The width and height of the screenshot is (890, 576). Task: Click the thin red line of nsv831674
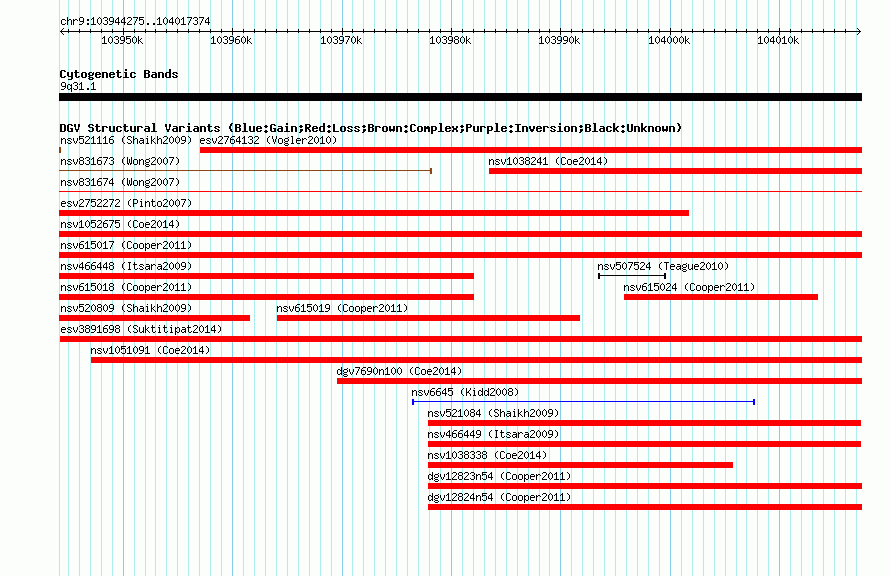(460, 191)
